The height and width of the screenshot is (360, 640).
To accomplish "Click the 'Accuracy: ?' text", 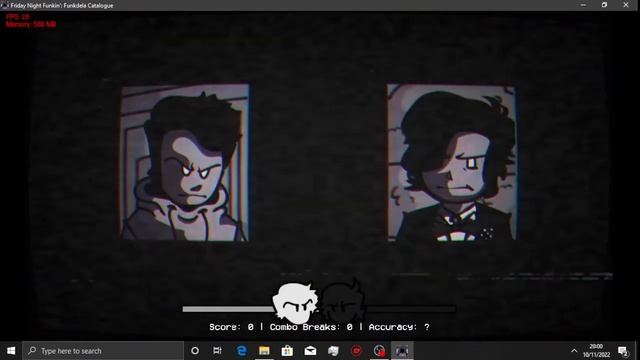I will coord(399,327).
